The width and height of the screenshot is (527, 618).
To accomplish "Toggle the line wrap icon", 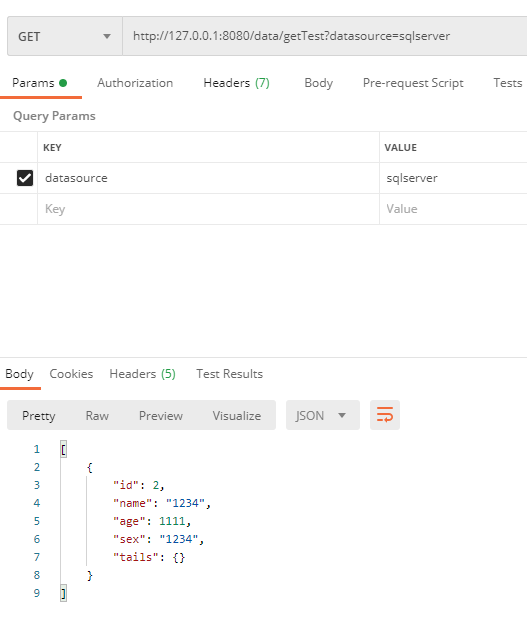I will point(385,415).
